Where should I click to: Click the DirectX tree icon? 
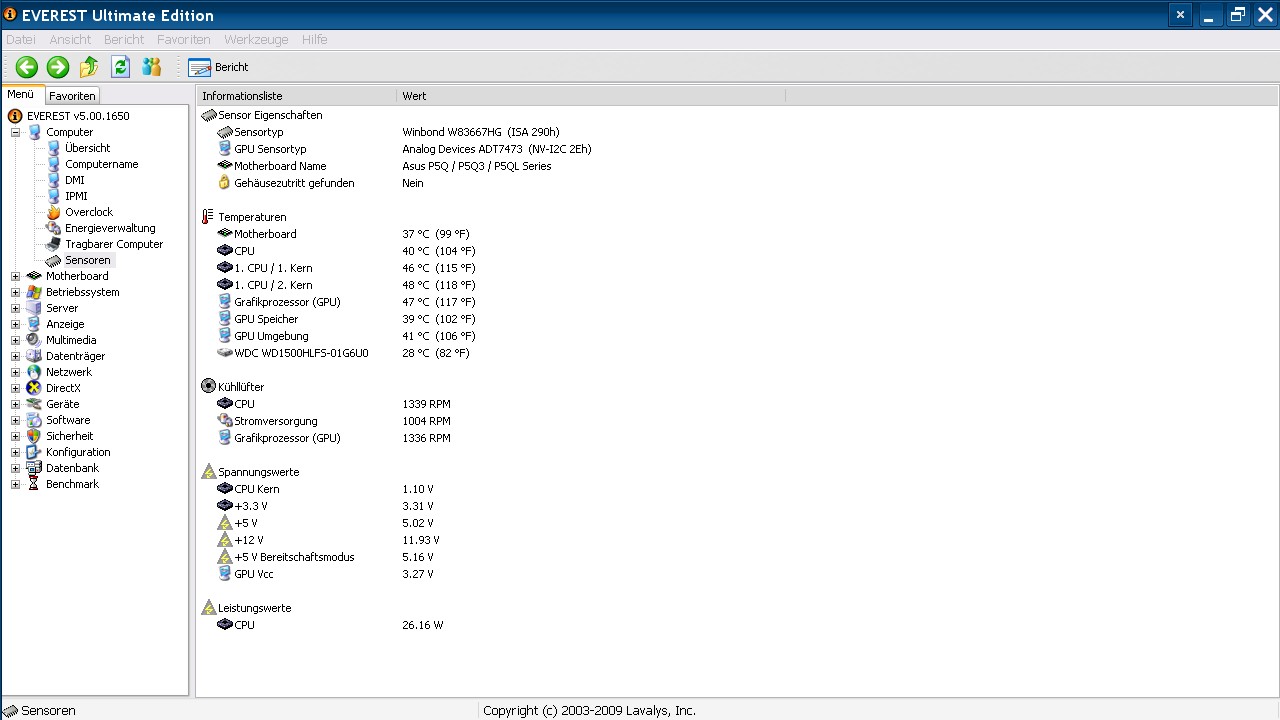click(x=34, y=388)
